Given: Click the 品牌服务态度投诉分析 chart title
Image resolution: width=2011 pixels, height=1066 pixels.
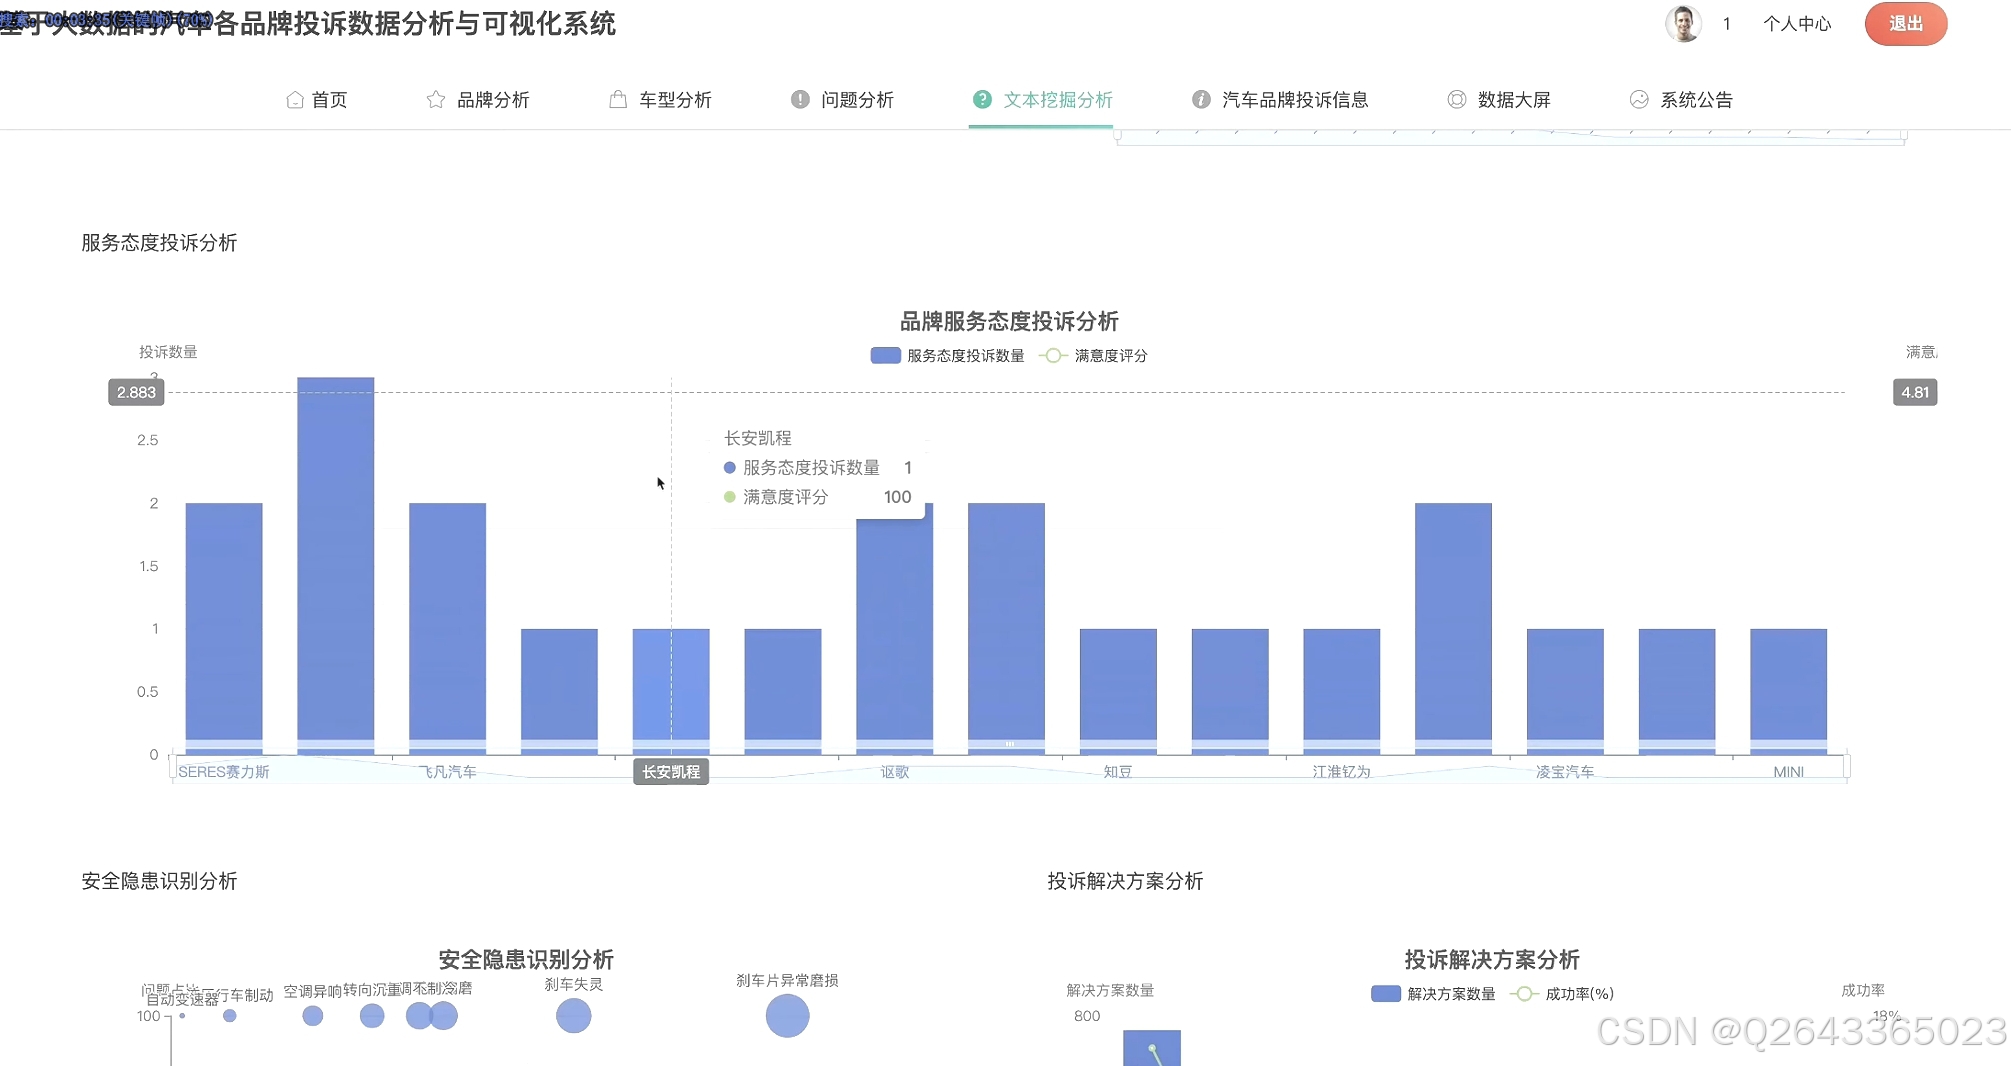Looking at the screenshot, I should pos(1009,321).
